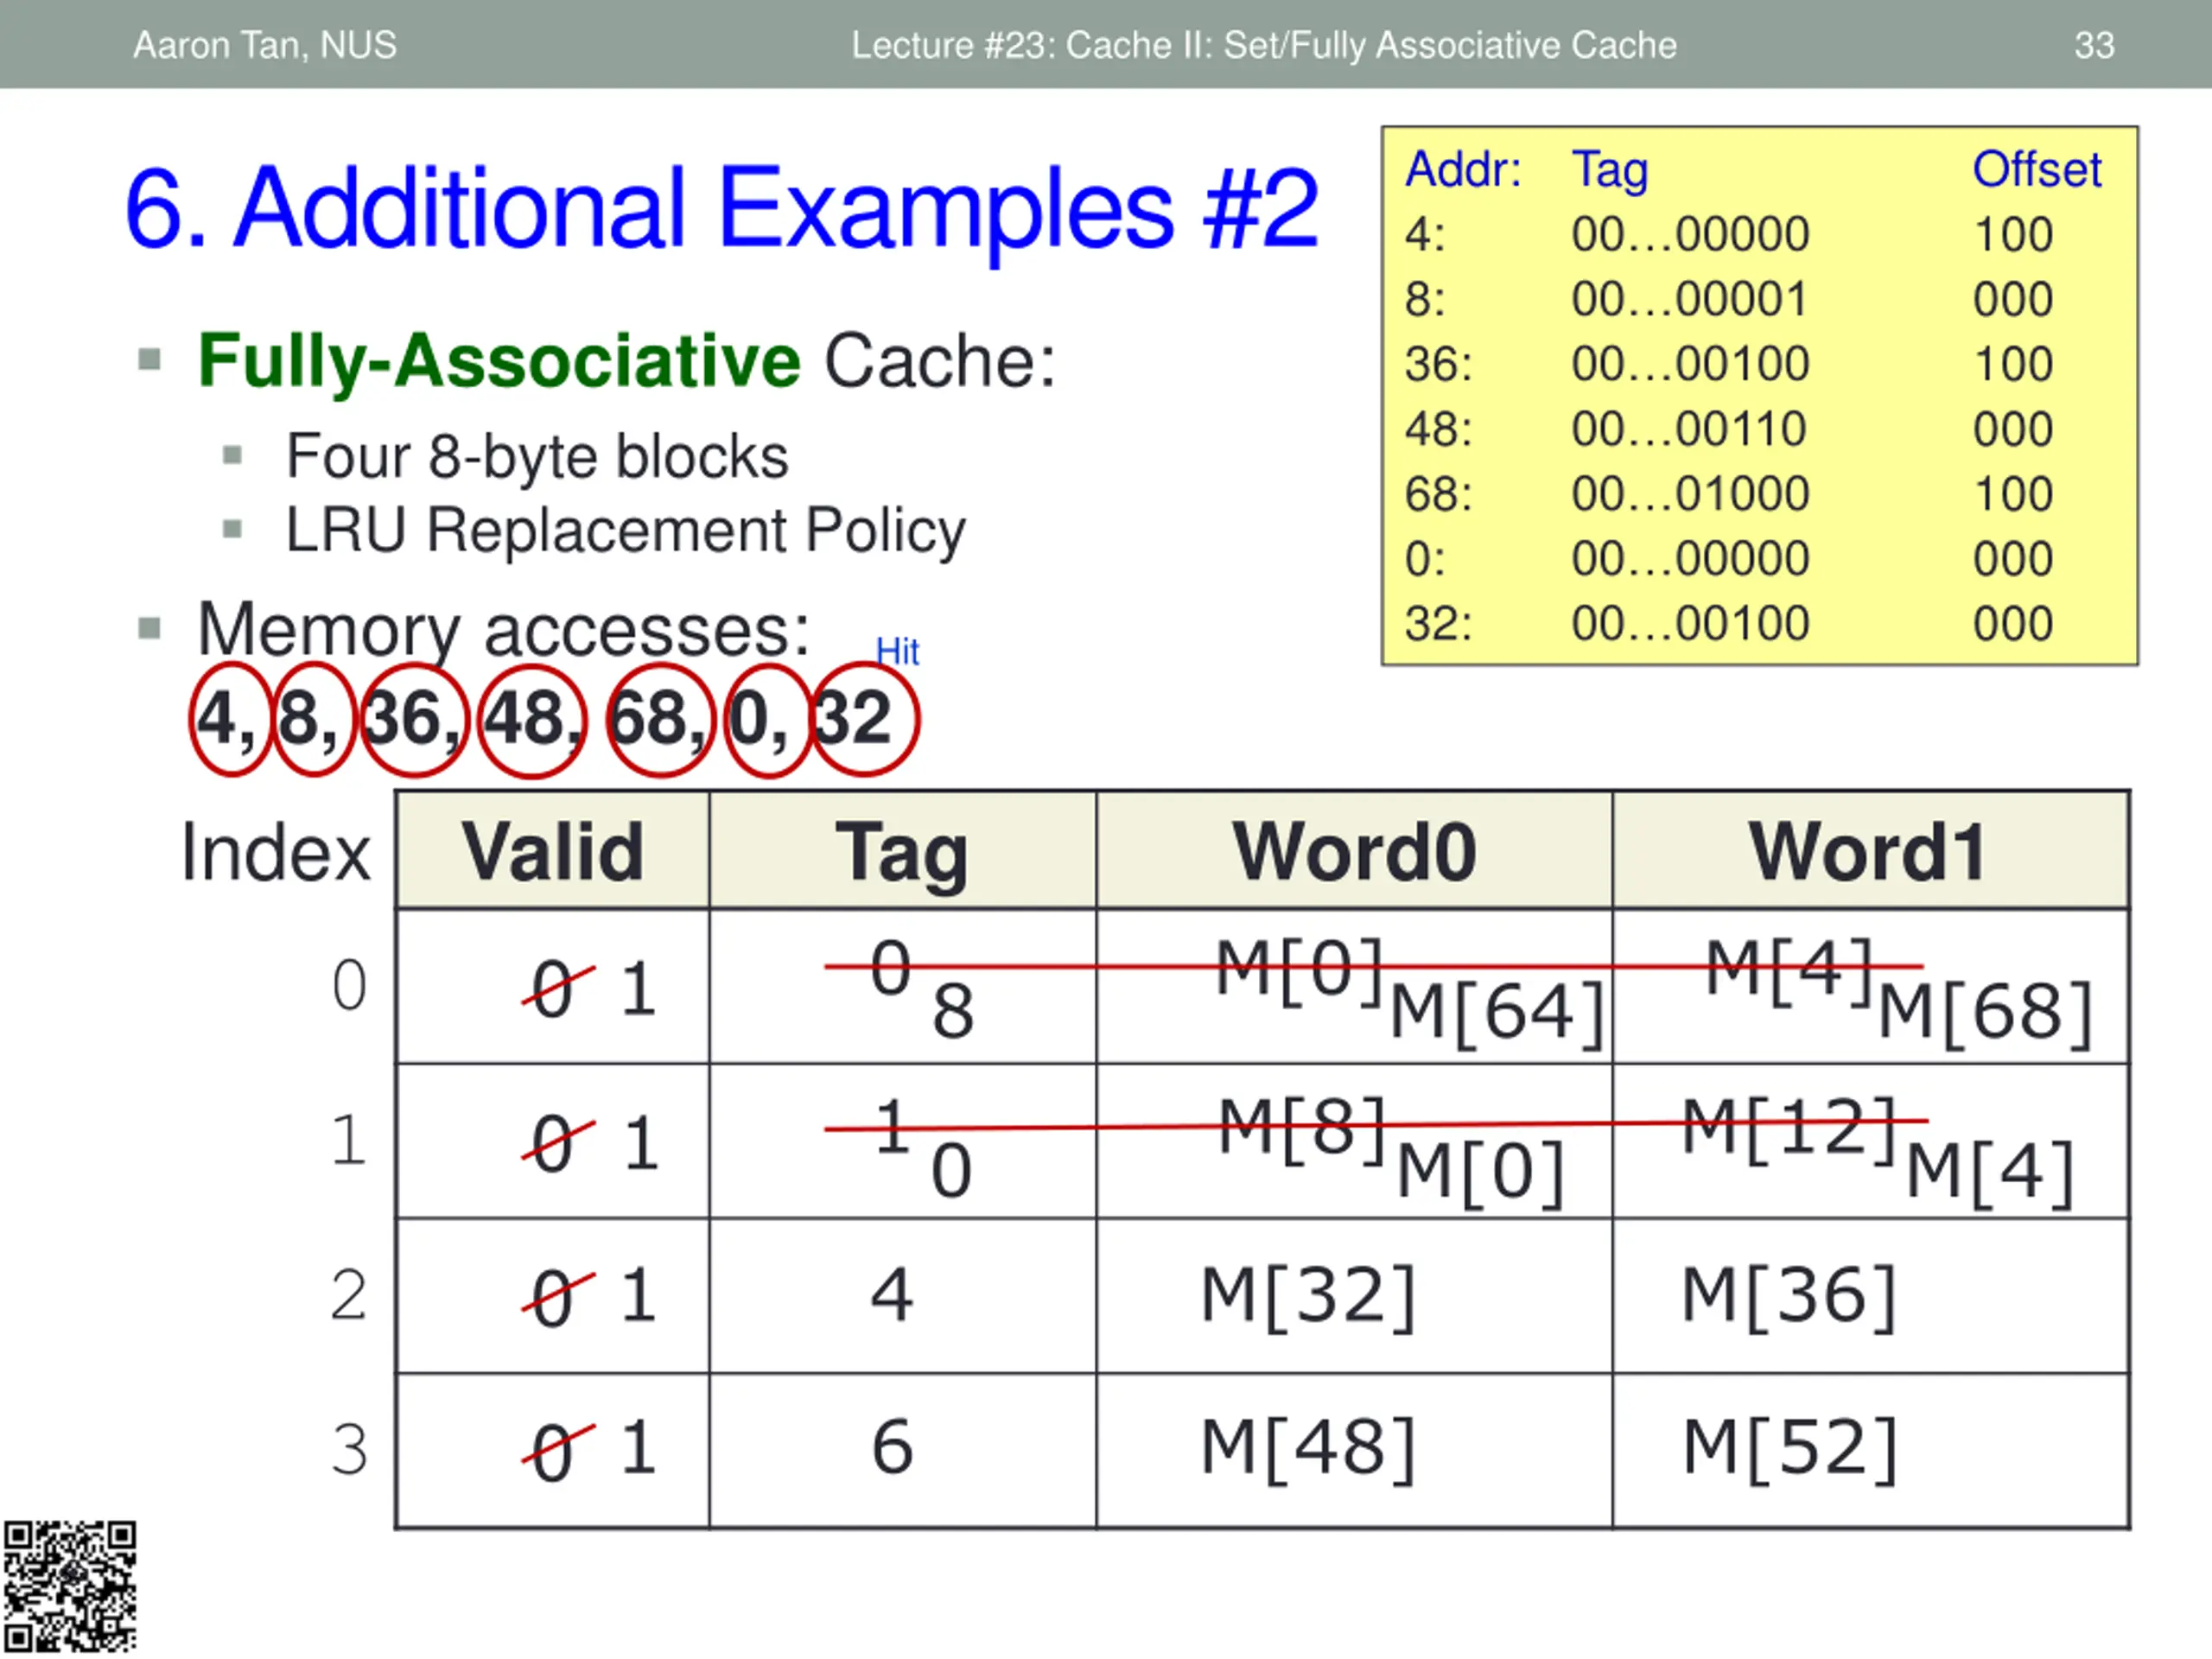Click the slide number 33
2212x1659 pixels.
point(2094,45)
